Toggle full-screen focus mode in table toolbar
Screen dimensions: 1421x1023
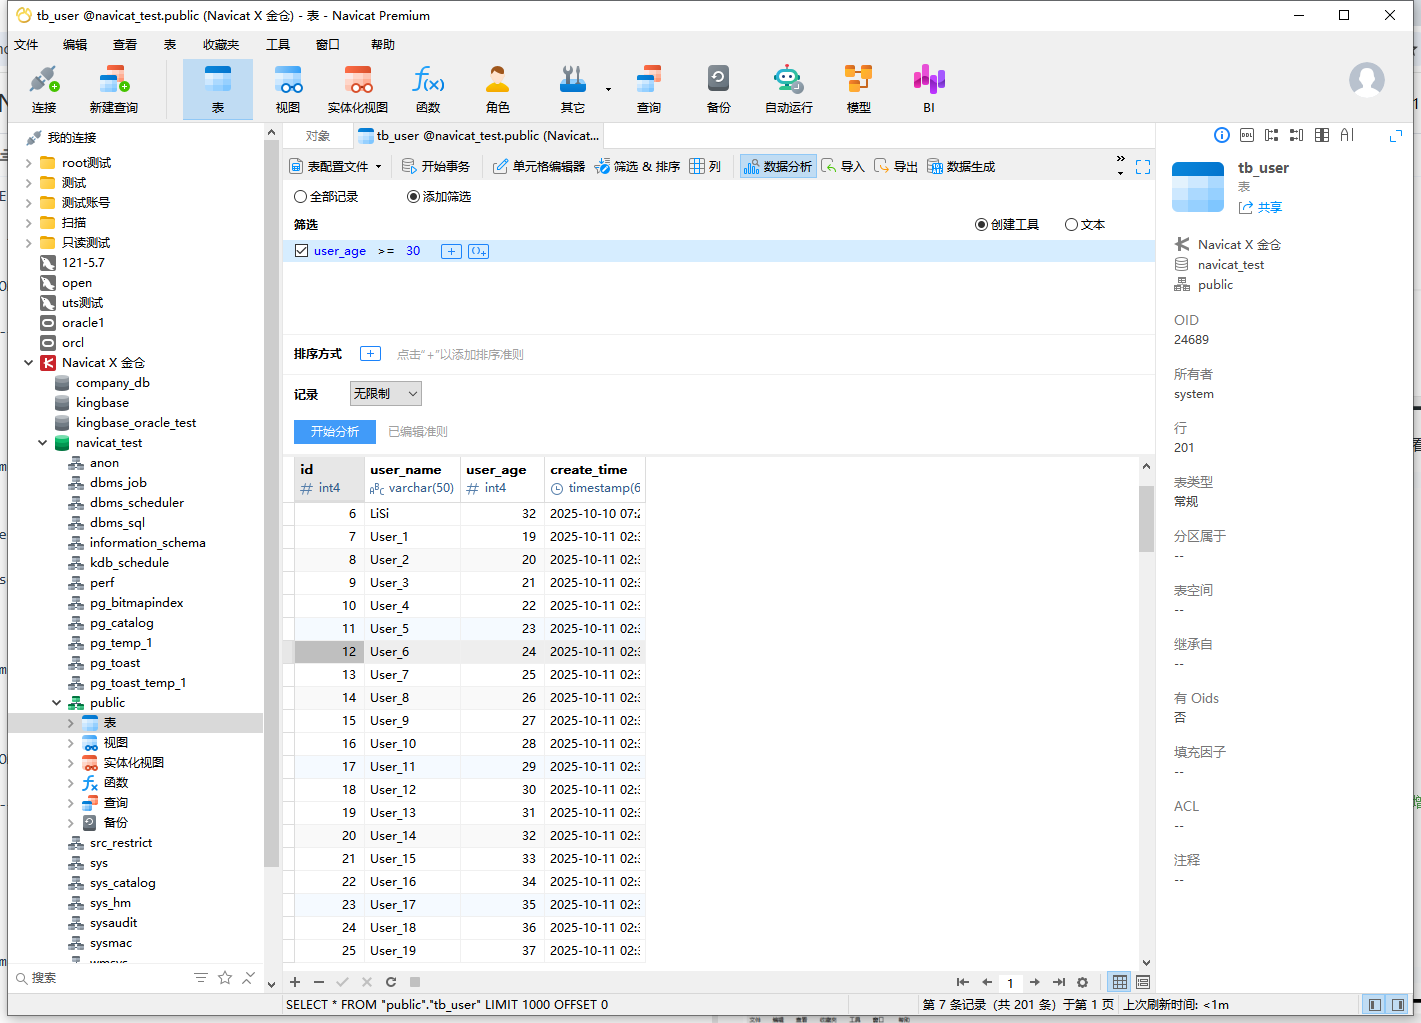tap(1143, 167)
